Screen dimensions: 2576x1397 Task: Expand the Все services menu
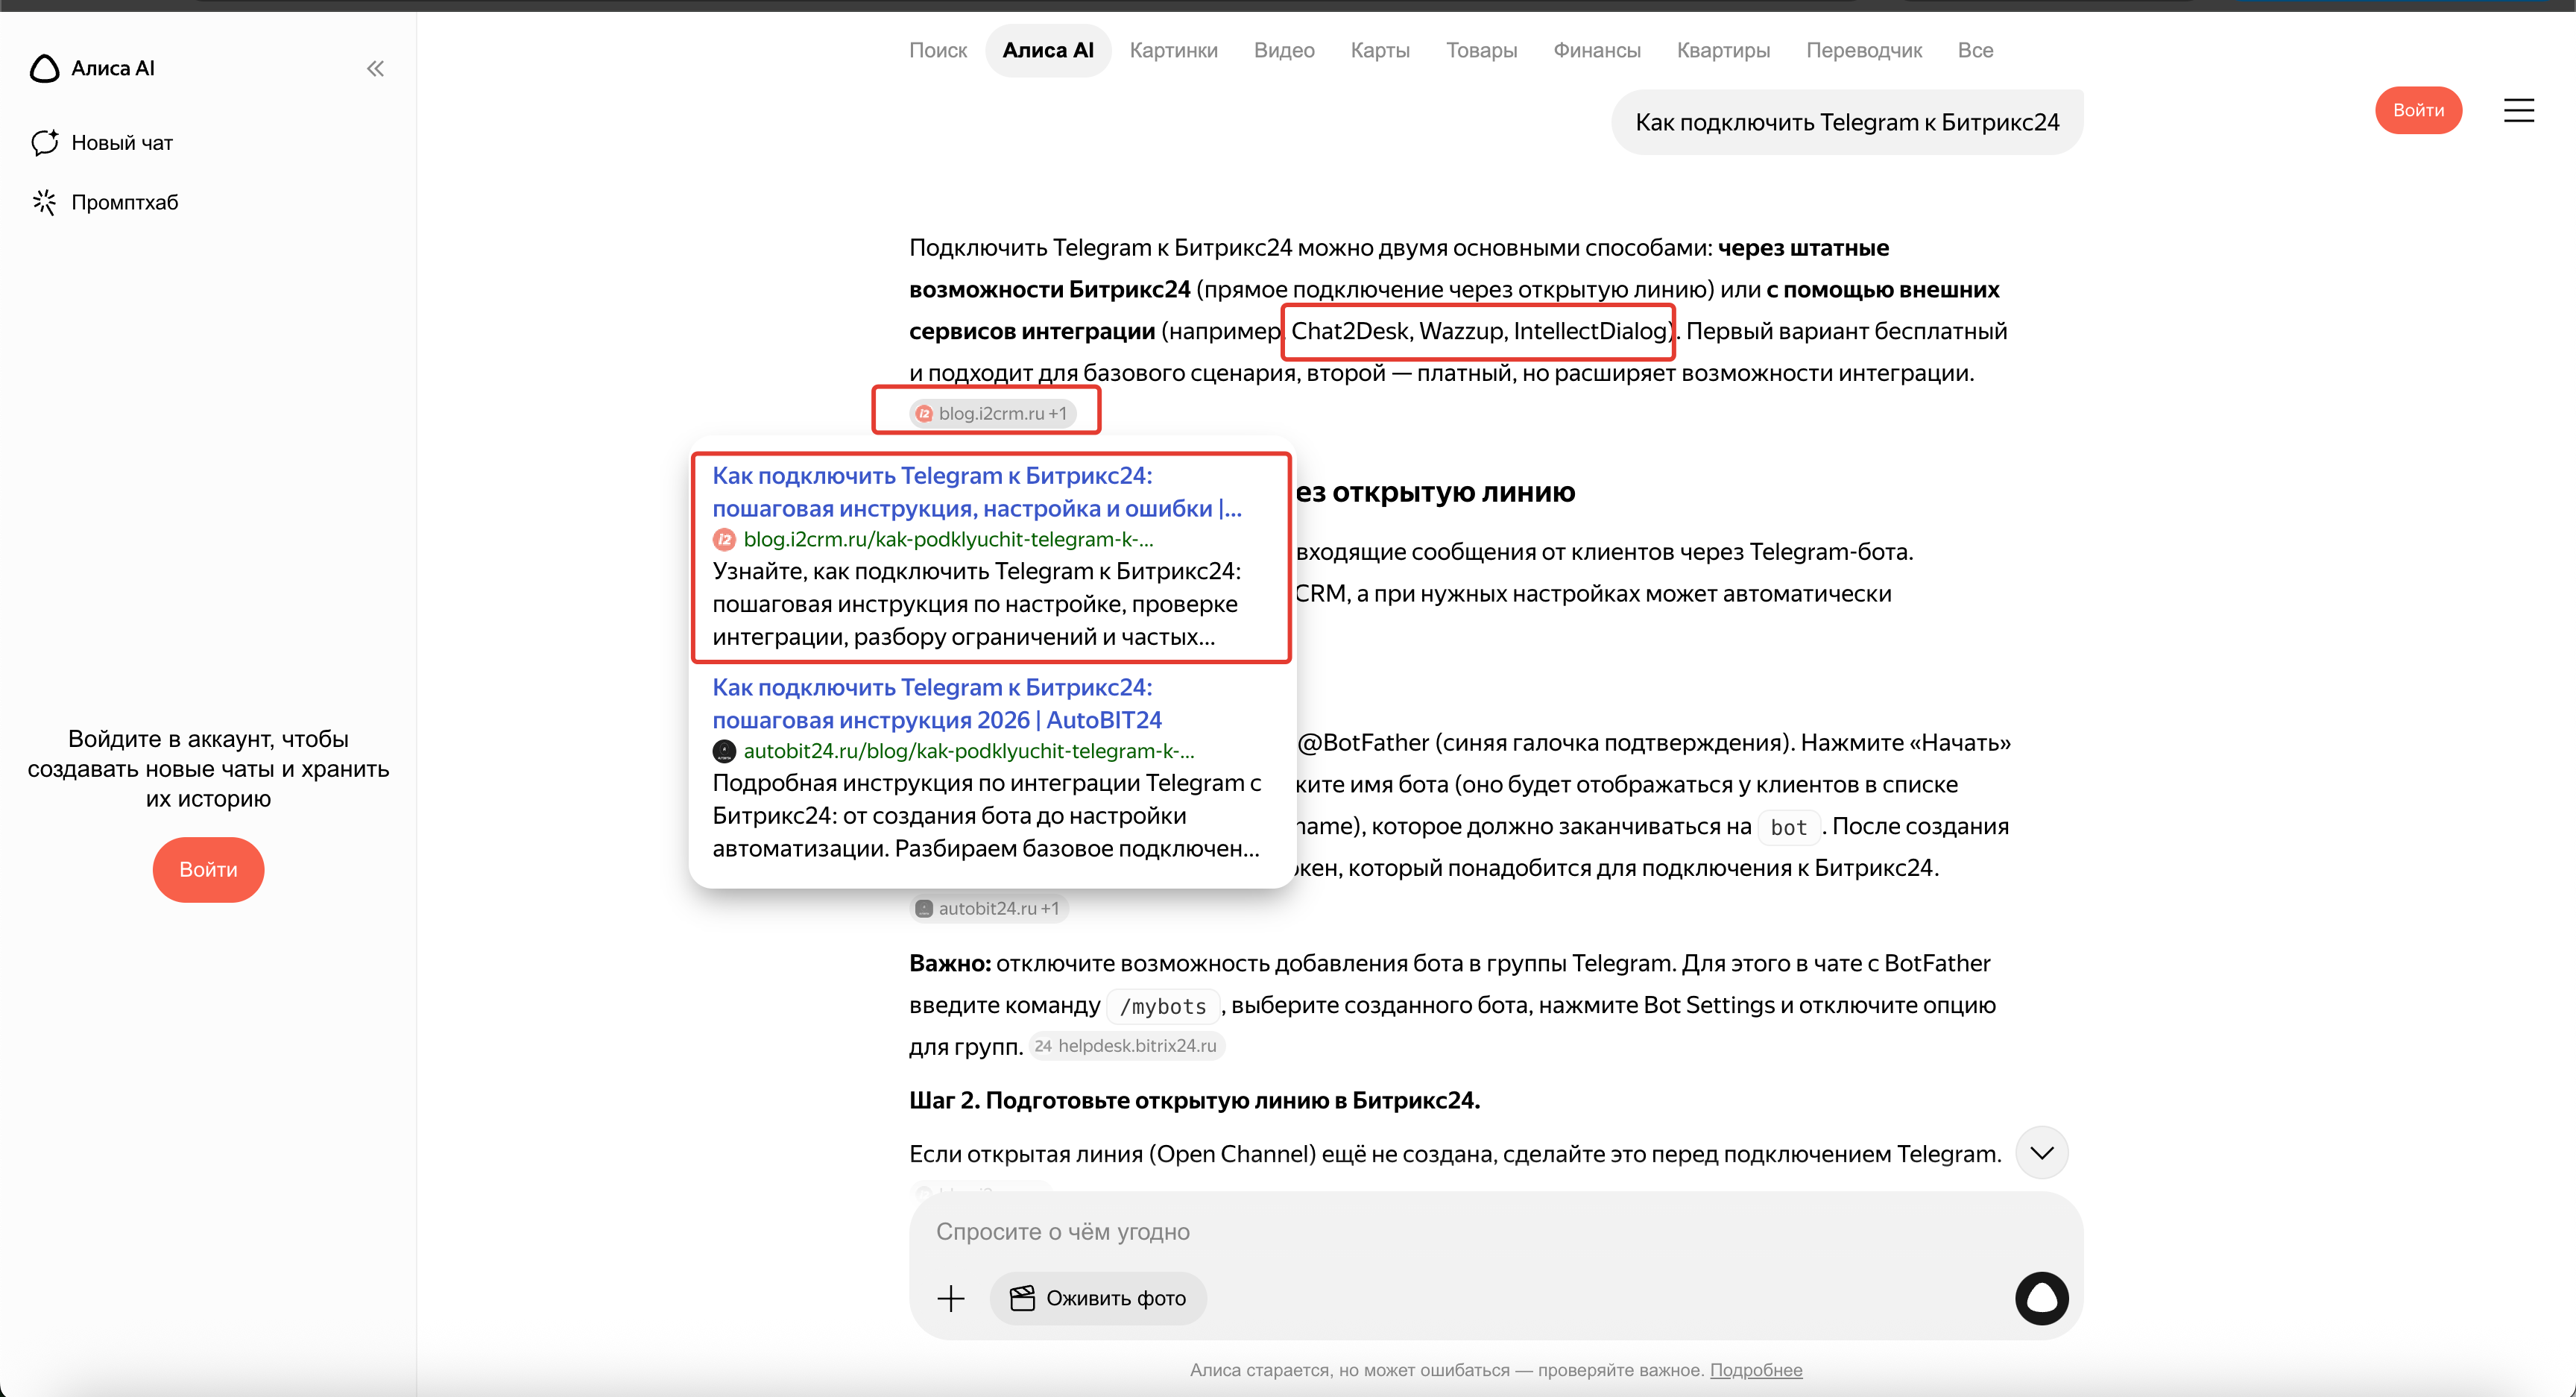[x=1975, y=50]
